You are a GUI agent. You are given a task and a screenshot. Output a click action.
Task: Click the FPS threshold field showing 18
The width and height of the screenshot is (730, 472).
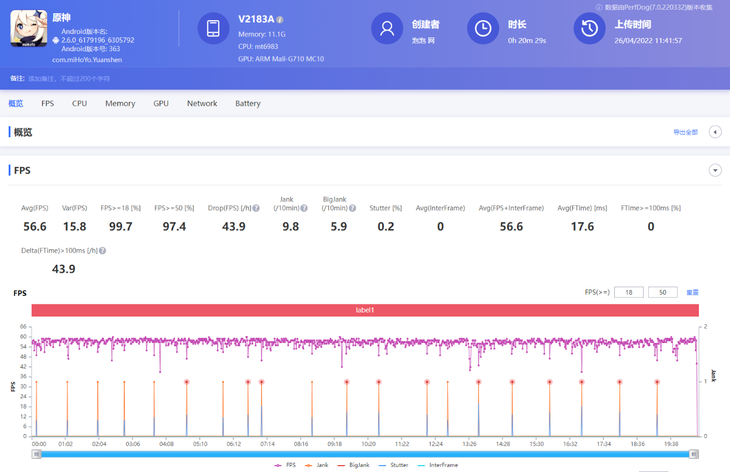coord(628,292)
